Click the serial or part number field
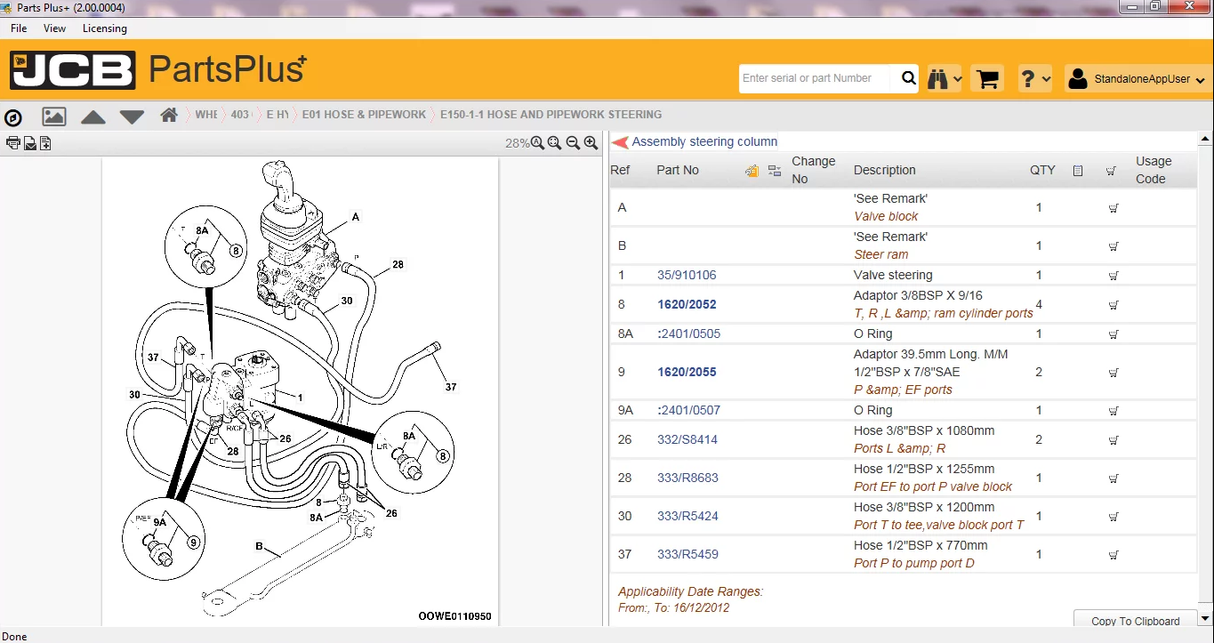Image resolution: width=1214 pixels, height=643 pixels. point(817,78)
